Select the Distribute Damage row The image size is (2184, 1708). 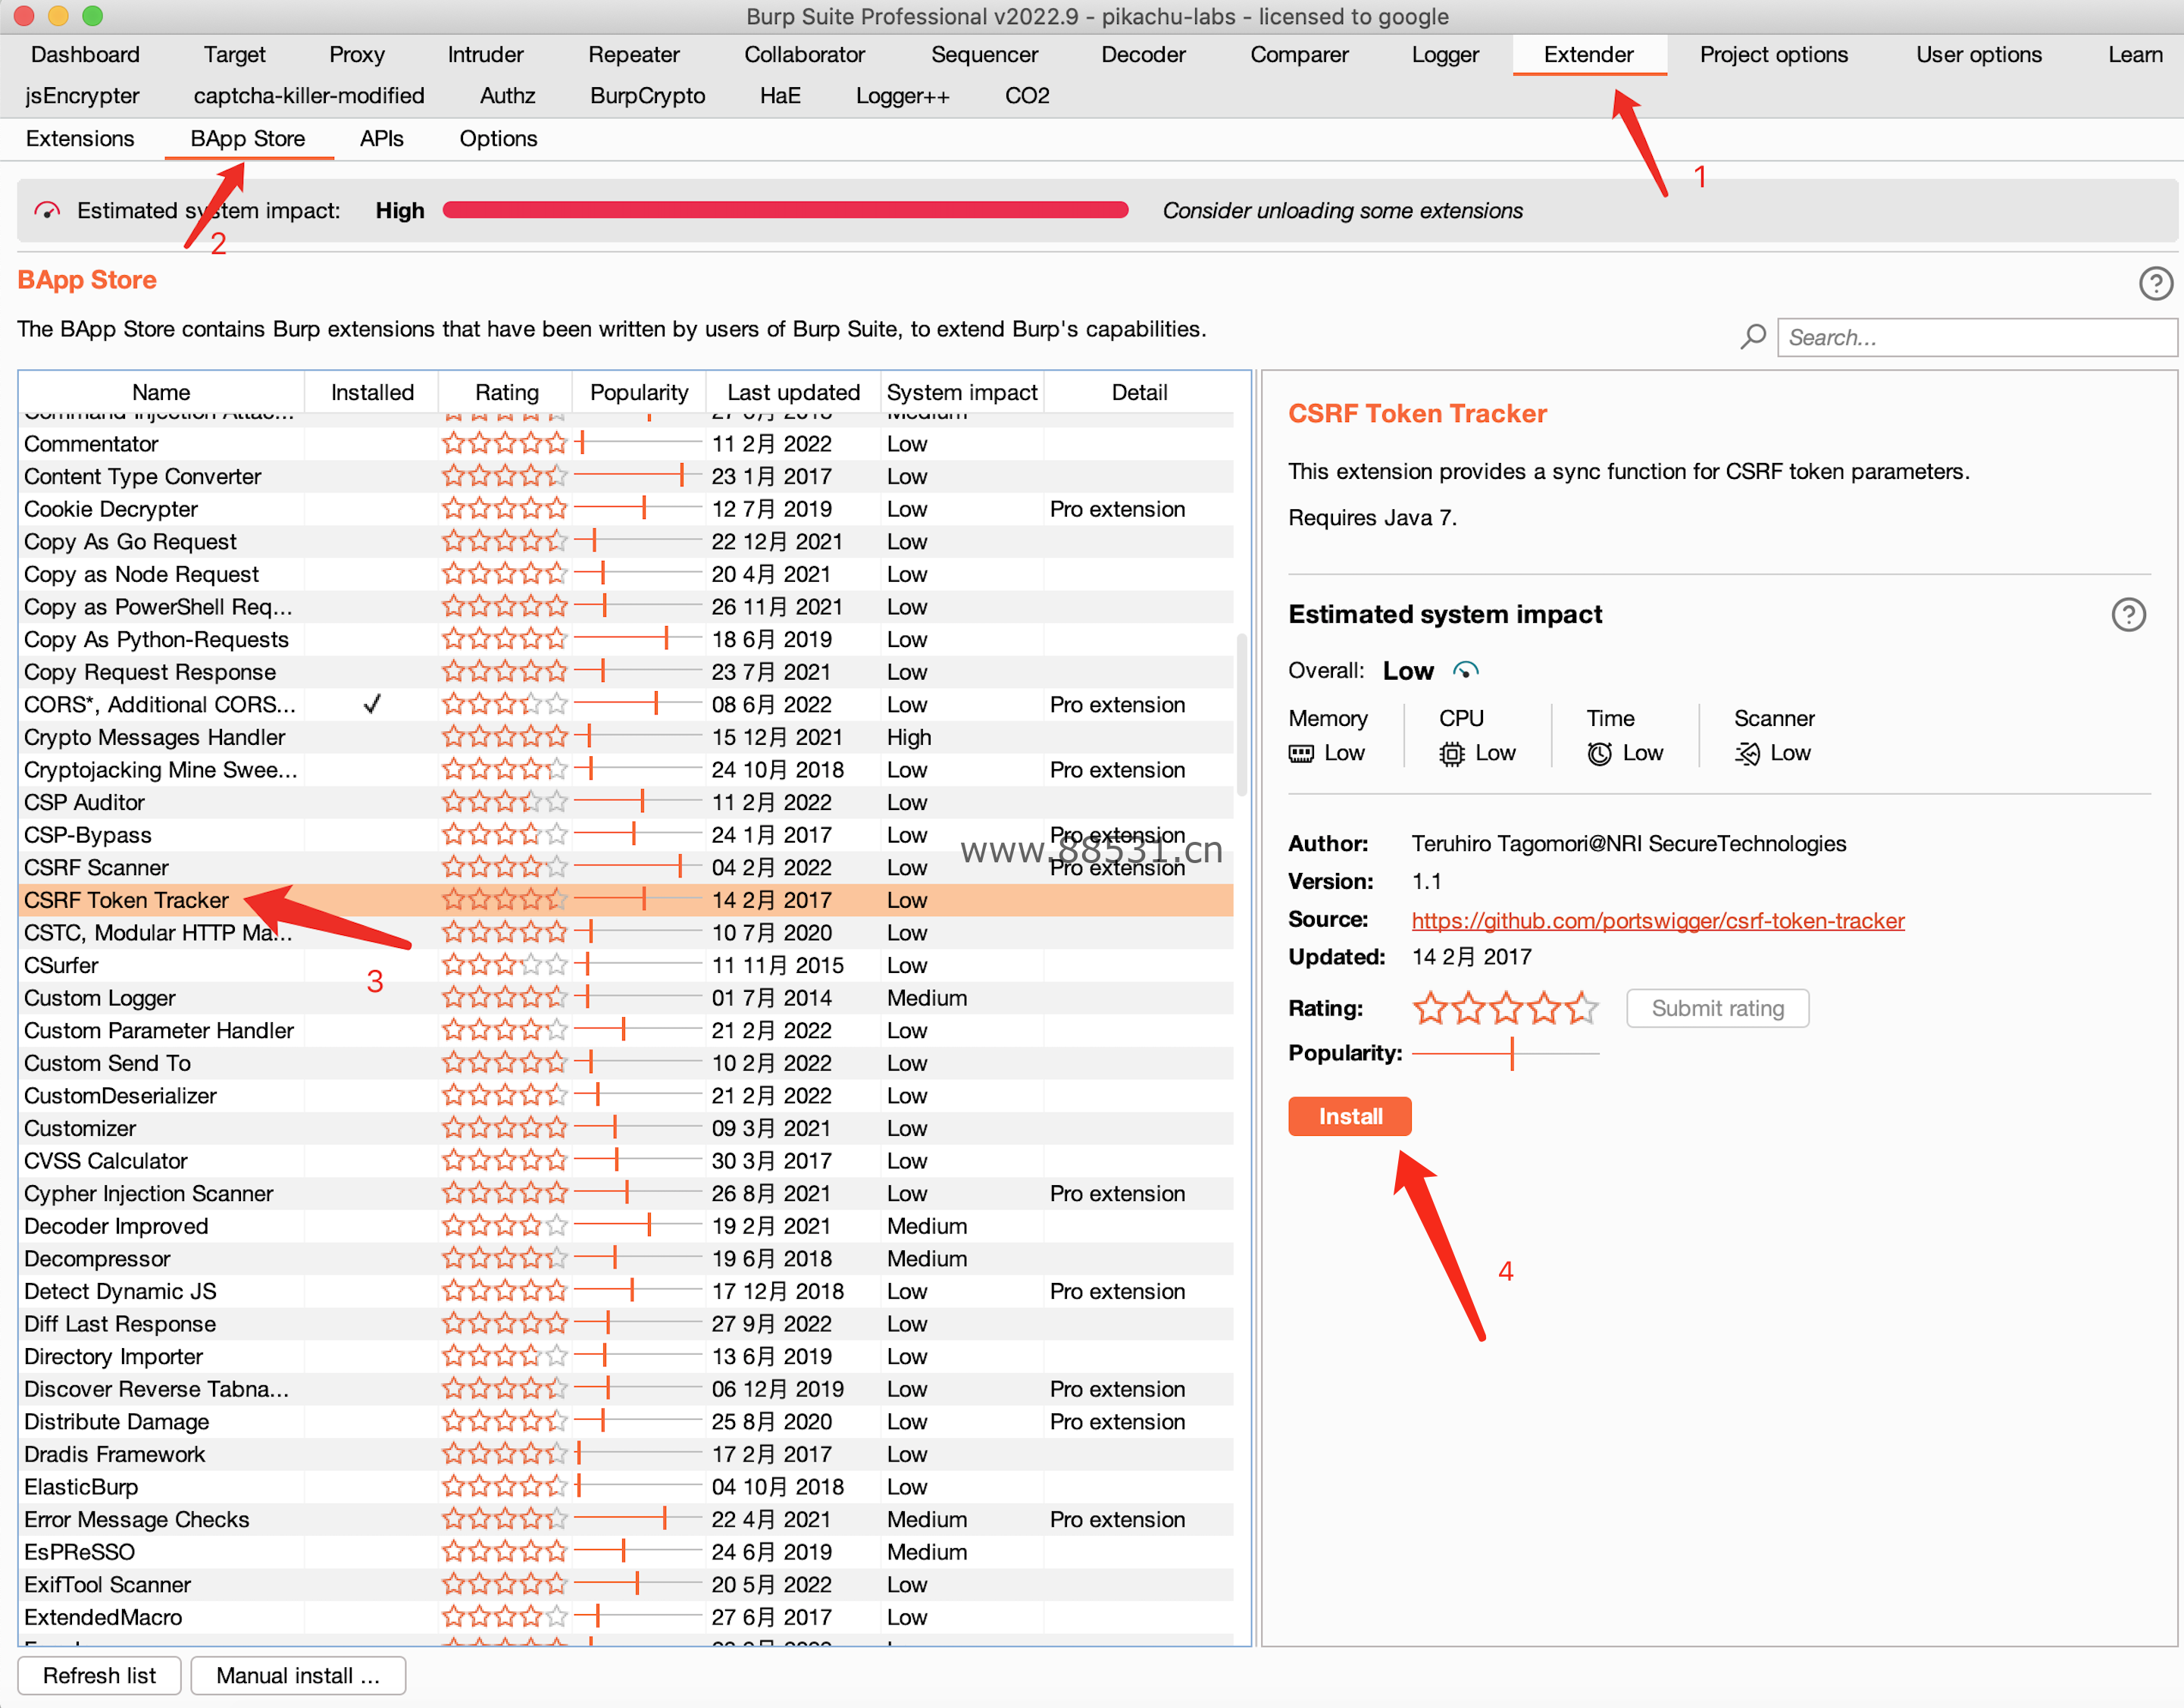pos(626,1421)
